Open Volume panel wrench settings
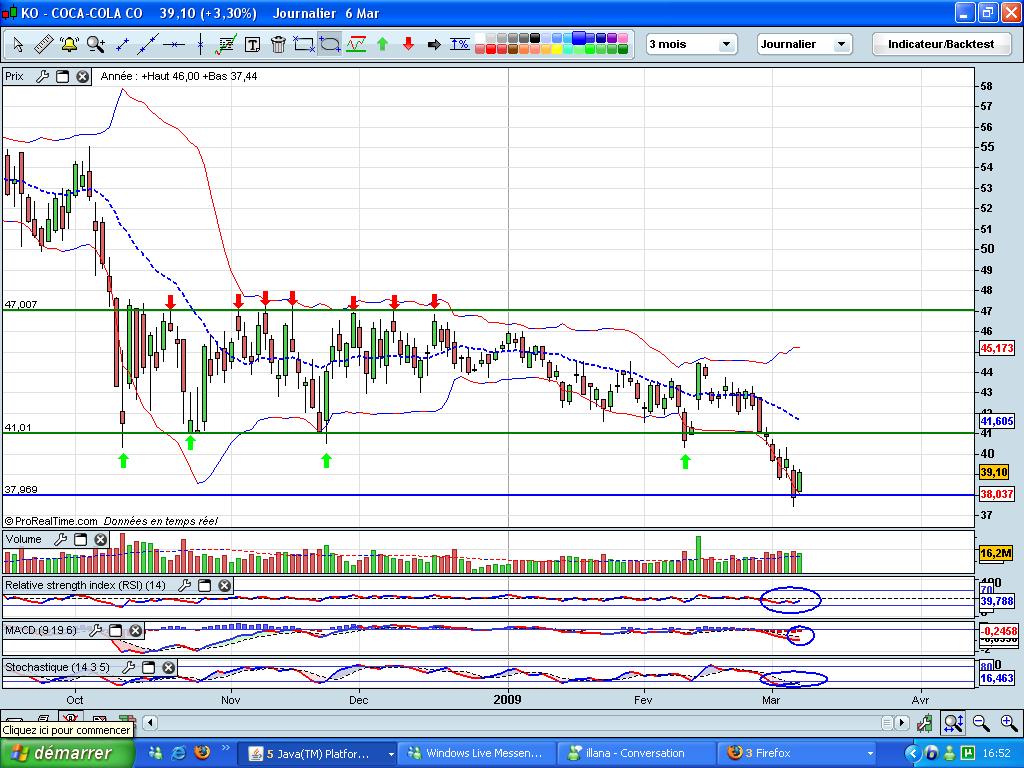Screen dimensions: 1024x768 61,539
